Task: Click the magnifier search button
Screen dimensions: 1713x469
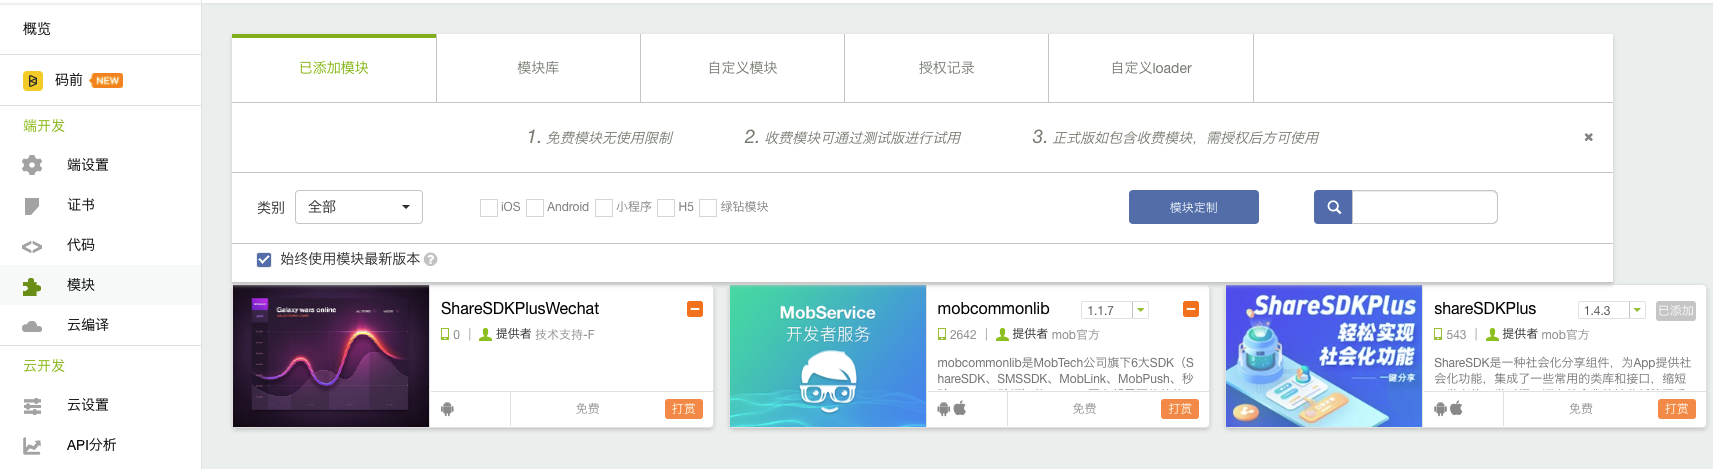Action: 1333,207
